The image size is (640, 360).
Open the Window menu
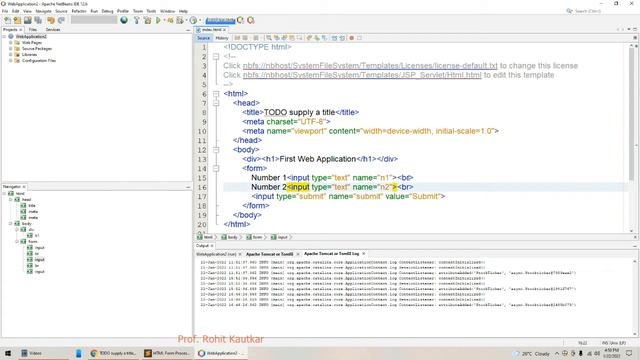167,11
